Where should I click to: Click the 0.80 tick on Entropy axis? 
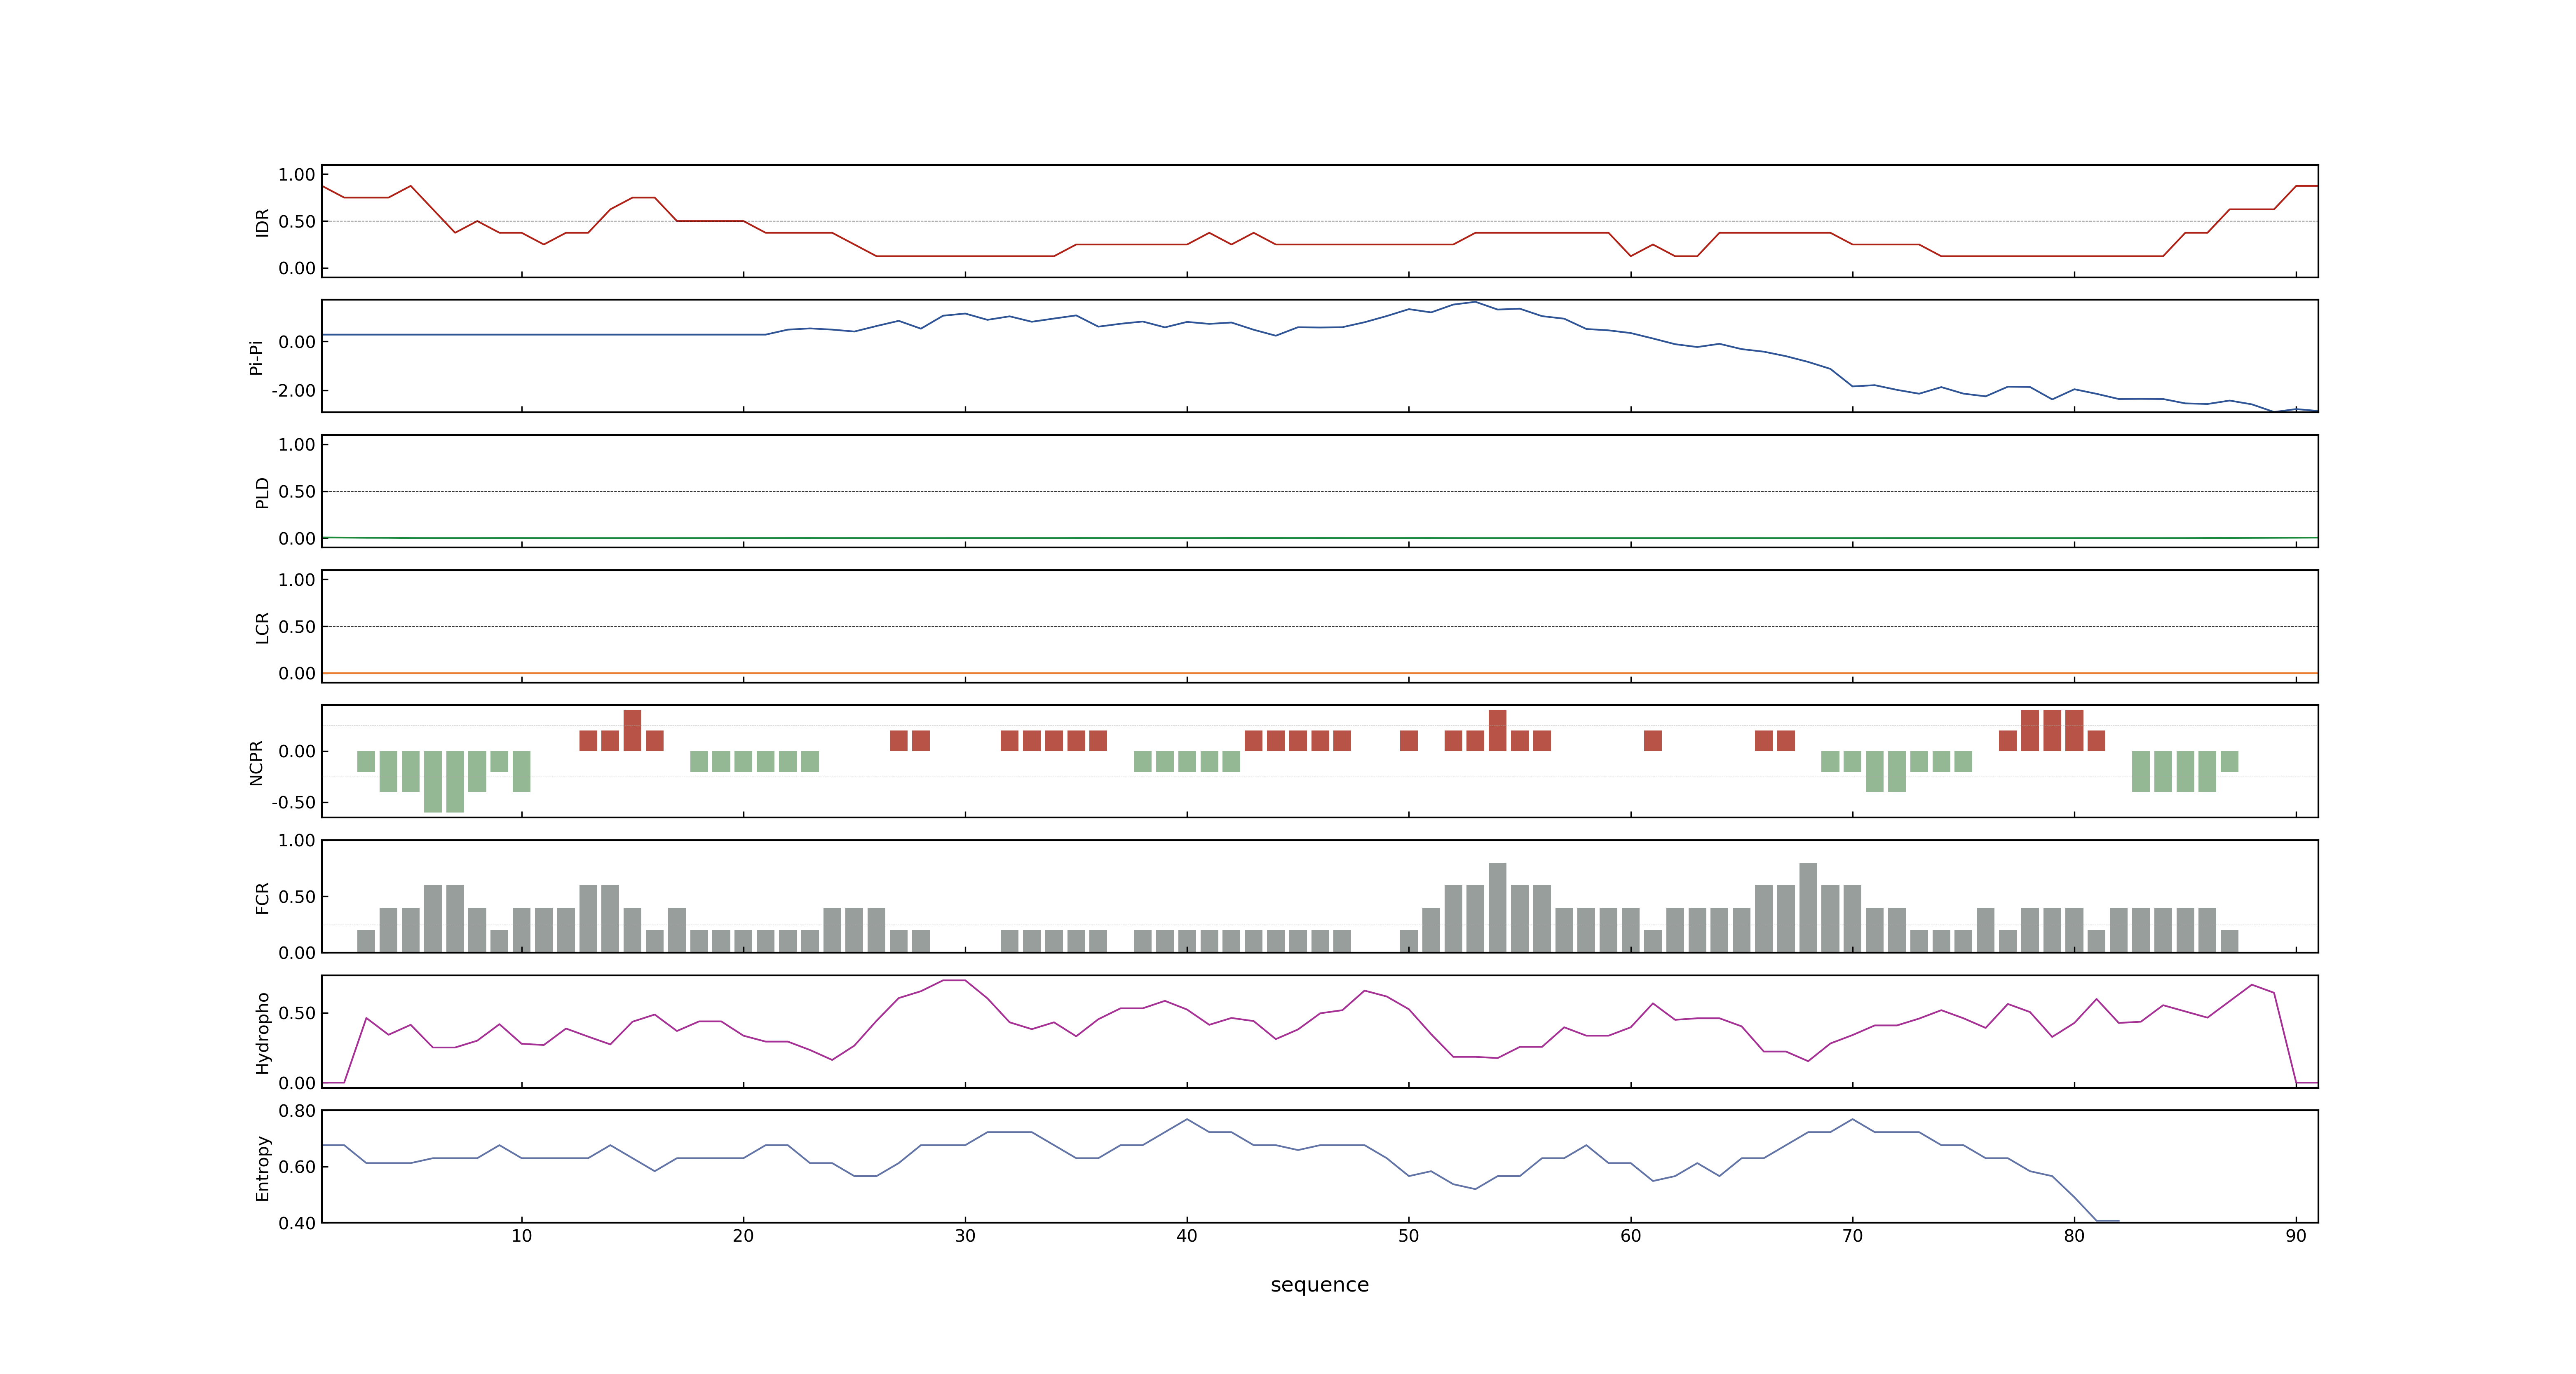click(x=297, y=1111)
